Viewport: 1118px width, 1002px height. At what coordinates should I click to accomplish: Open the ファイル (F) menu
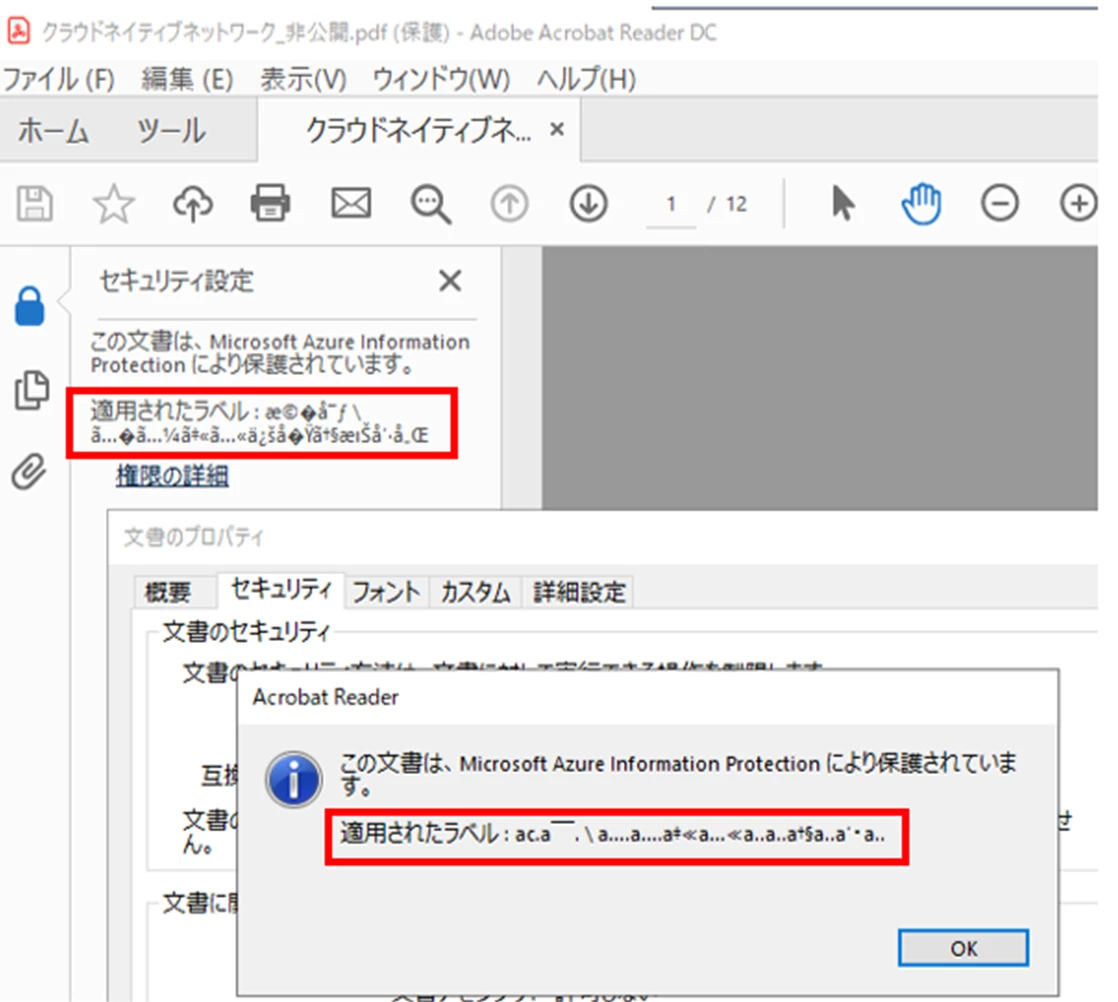pos(58,79)
